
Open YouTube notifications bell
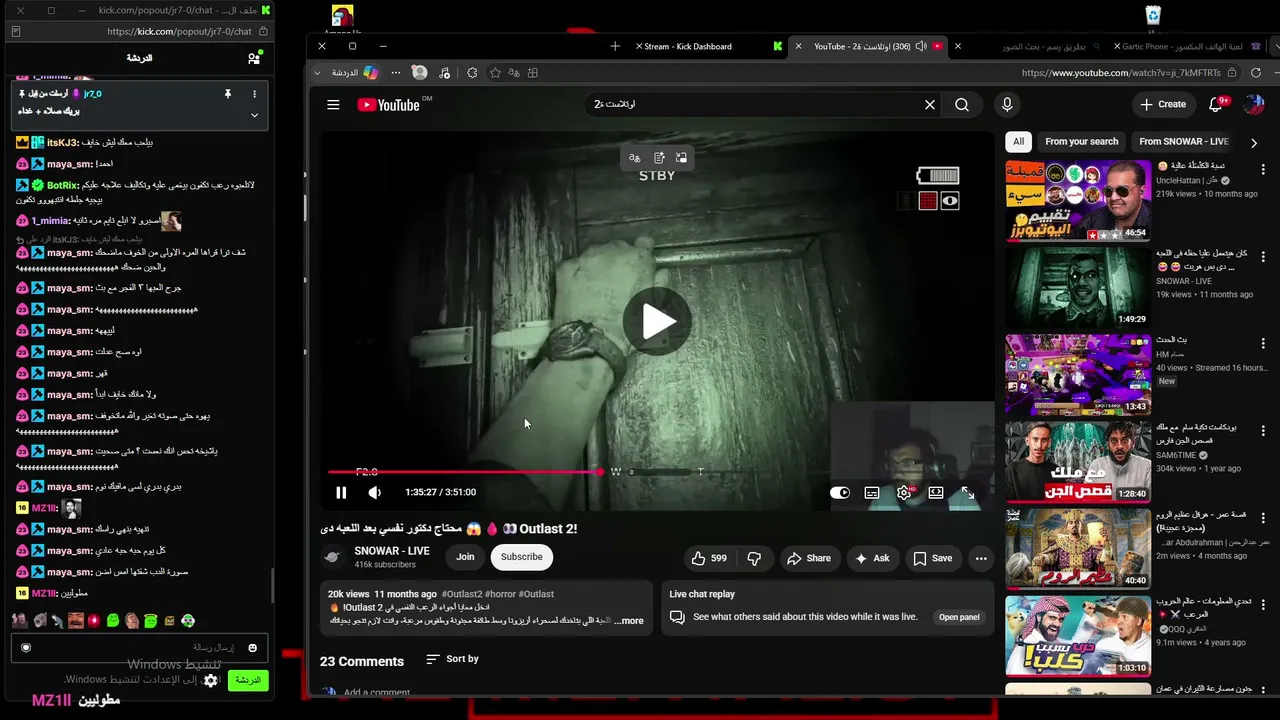[1217, 104]
